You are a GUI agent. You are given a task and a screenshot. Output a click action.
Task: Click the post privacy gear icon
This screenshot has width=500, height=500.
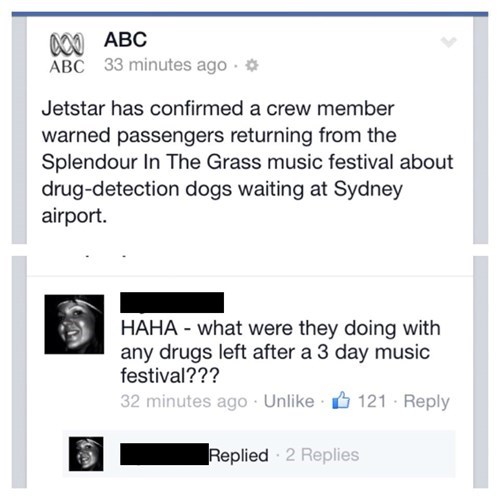click(x=252, y=65)
